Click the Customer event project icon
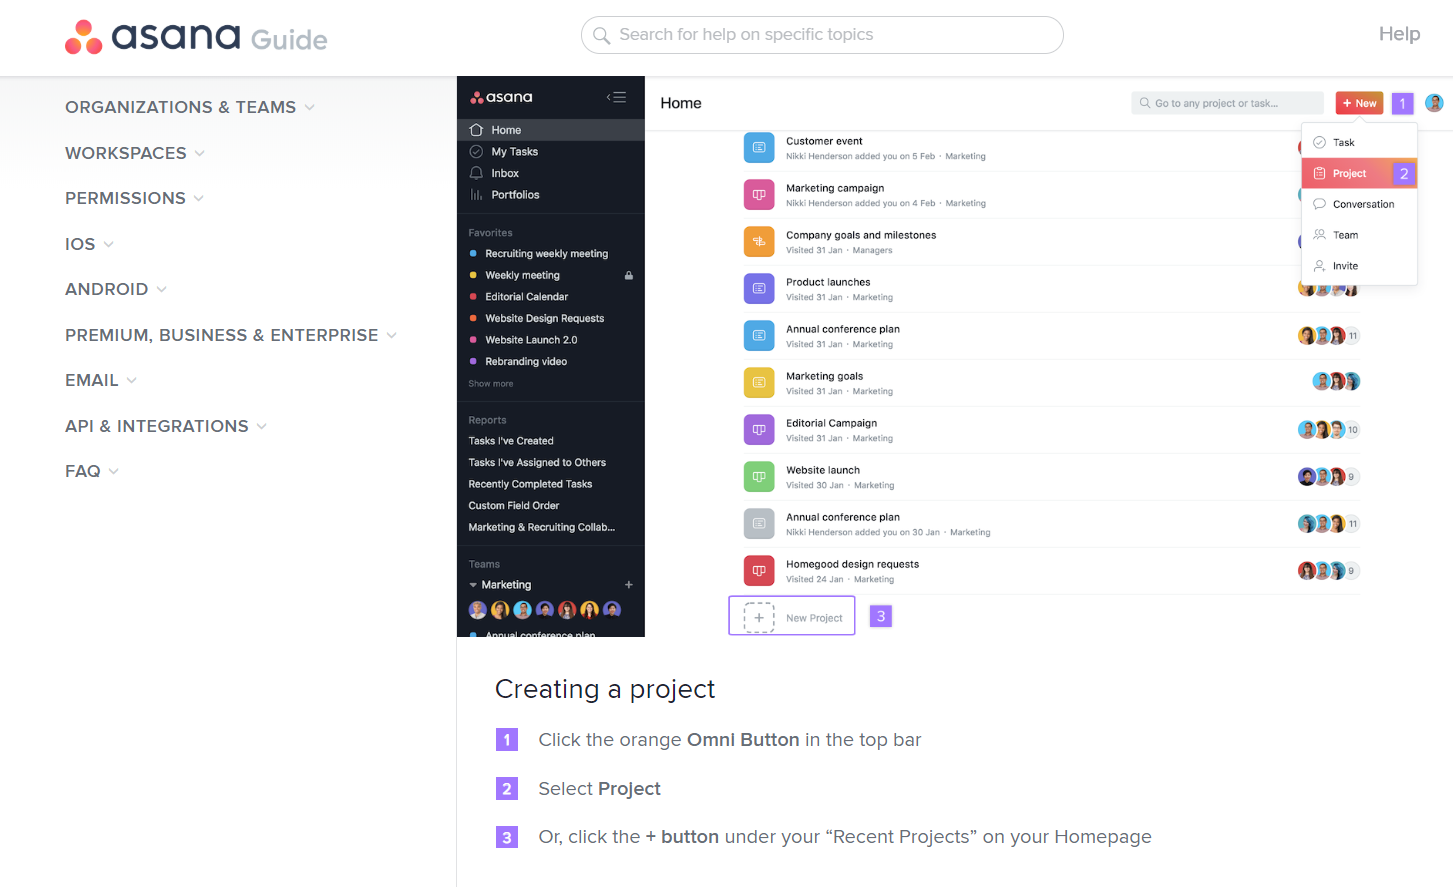The width and height of the screenshot is (1453, 887). click(x=759, y=148)
